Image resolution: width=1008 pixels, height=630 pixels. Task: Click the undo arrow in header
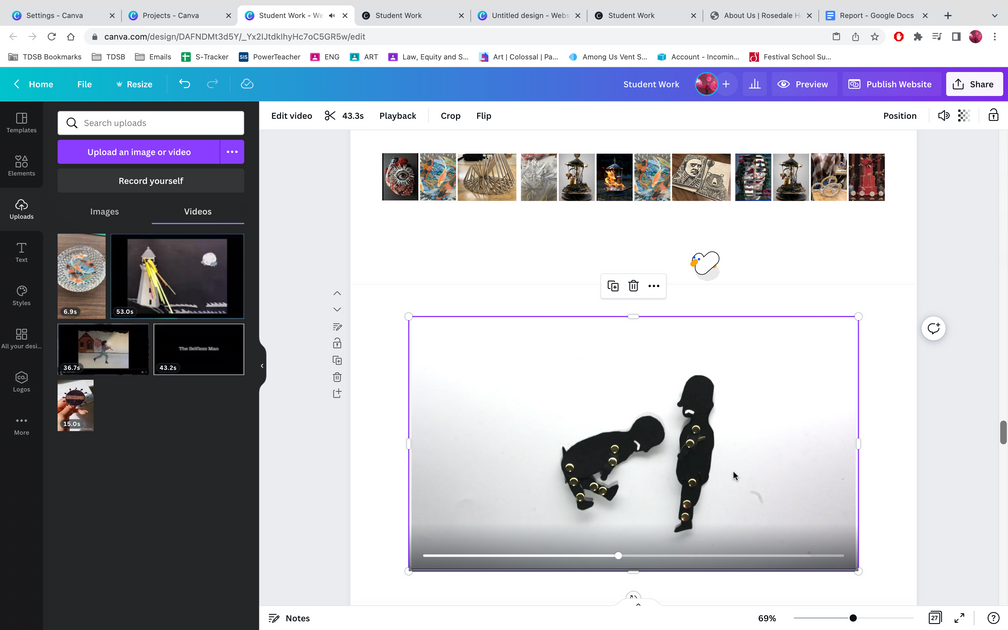click(184, 84)
